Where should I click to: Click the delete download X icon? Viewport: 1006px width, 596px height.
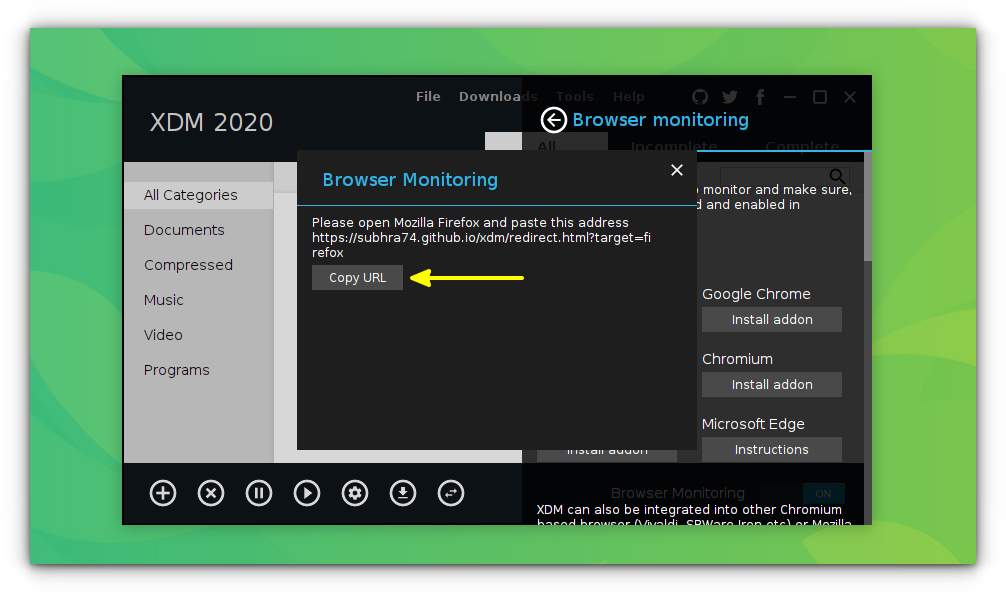click(211, 493)
